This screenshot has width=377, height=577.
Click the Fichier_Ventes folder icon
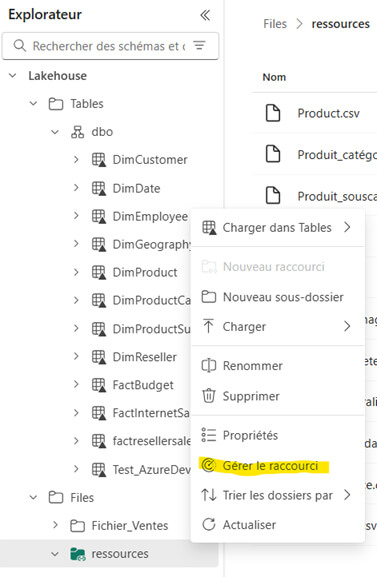click(77, 525)
